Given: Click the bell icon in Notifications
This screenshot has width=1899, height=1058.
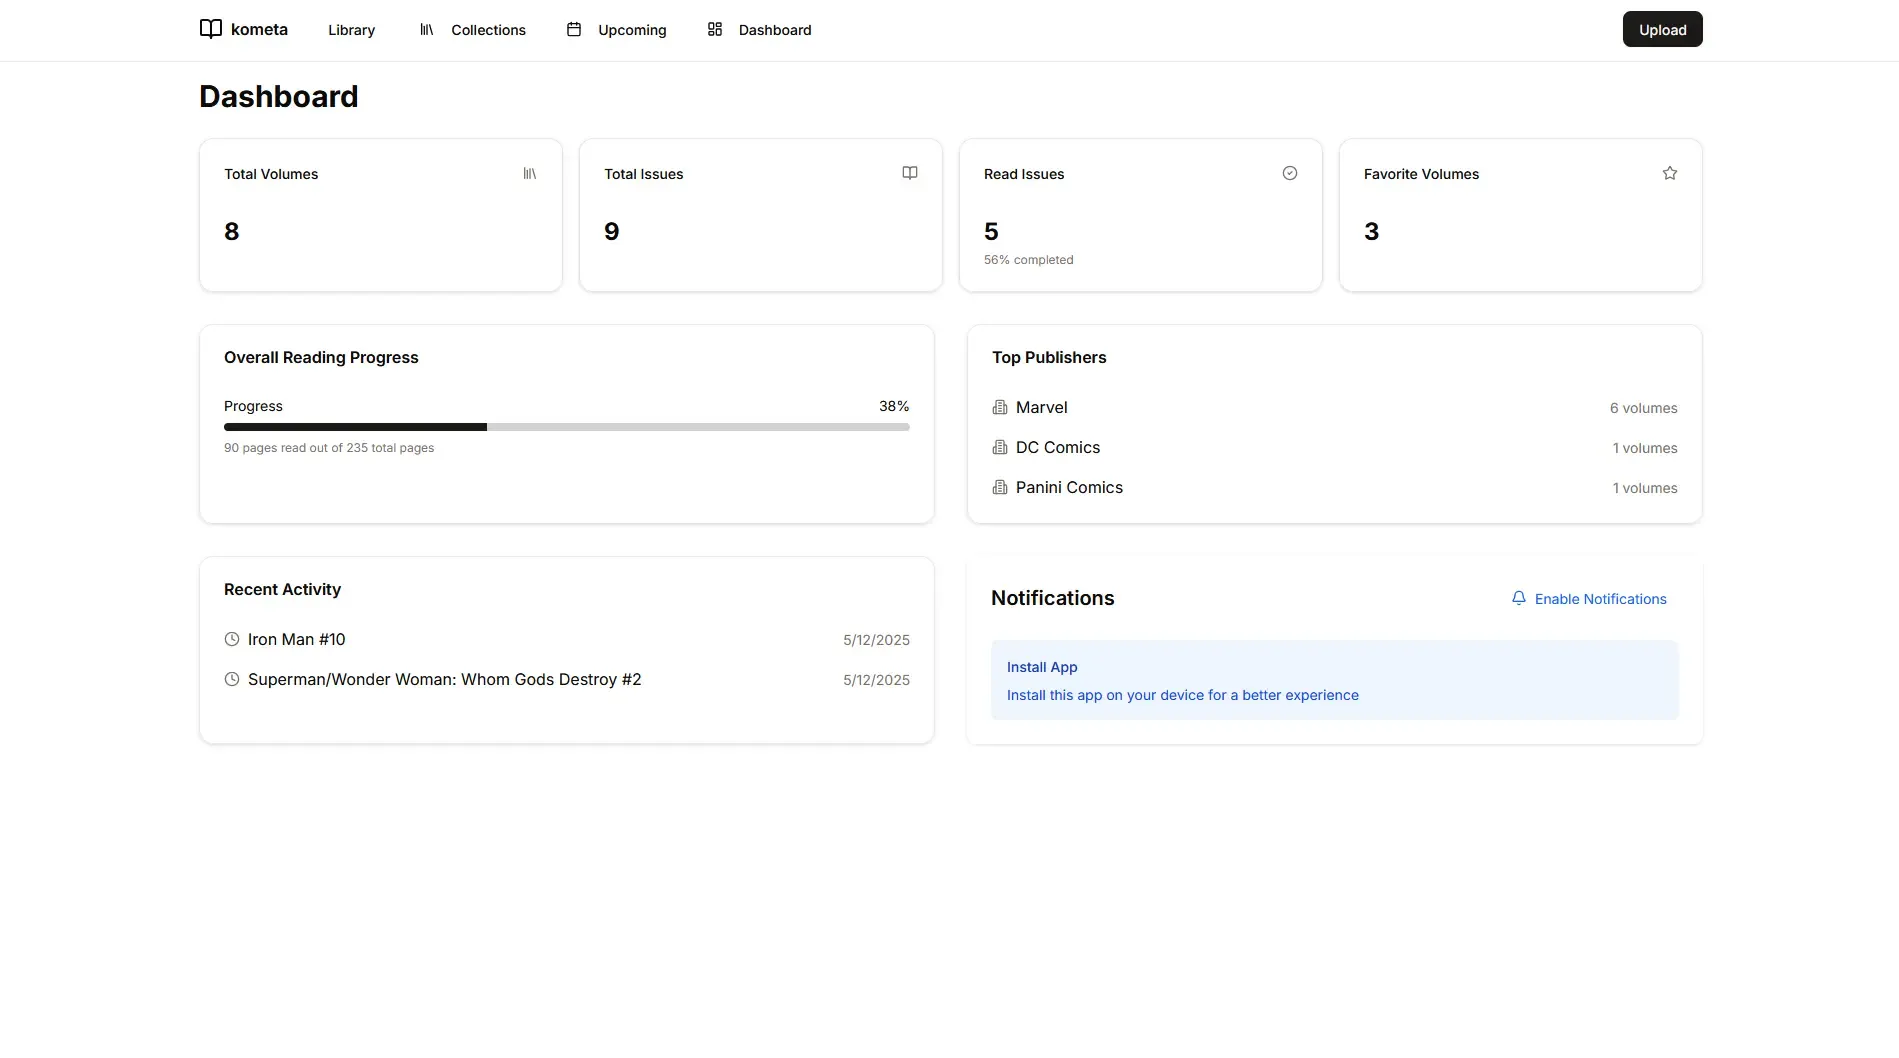Looking at the screenshot, I should 1519,598.
